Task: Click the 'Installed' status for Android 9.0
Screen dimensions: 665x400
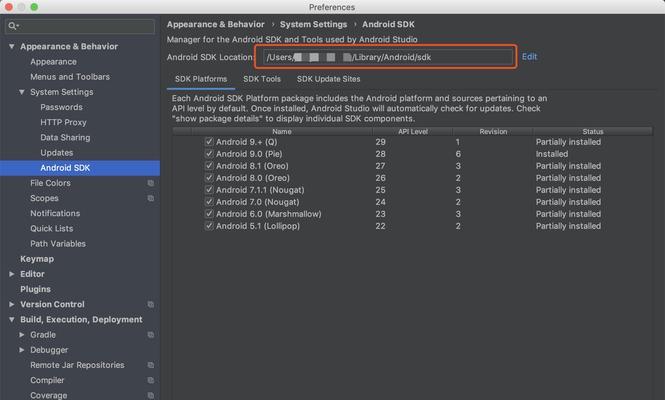Action: (x=552, y=154)
